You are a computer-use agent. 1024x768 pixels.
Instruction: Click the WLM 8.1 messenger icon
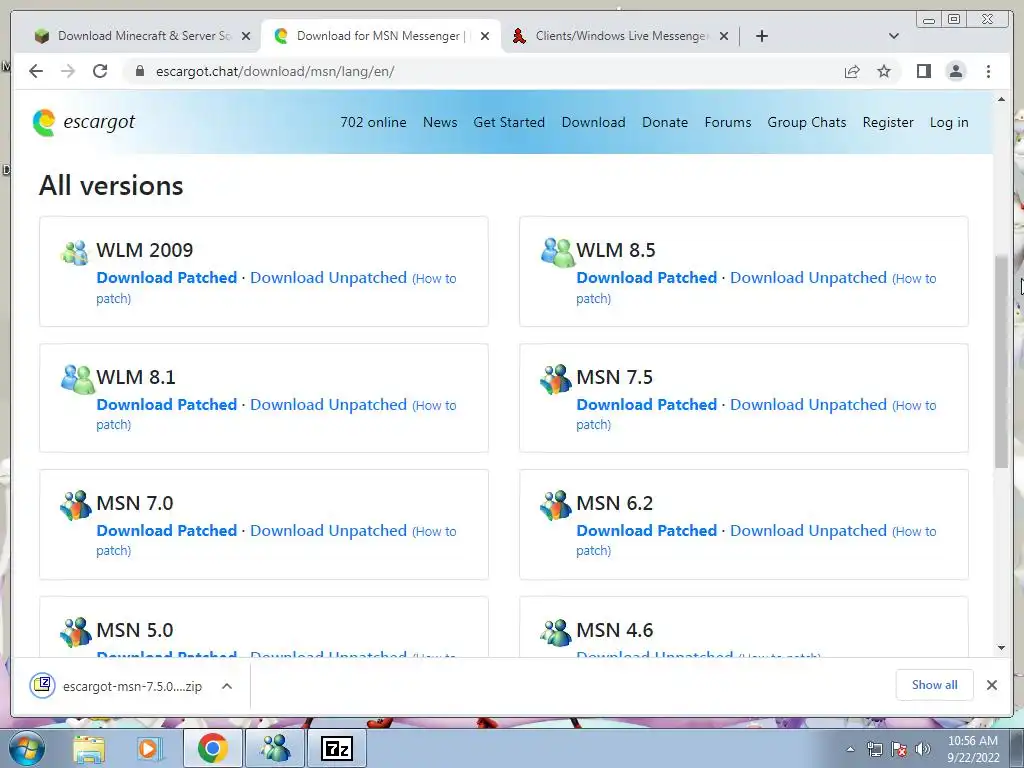(x=78, y=379)
